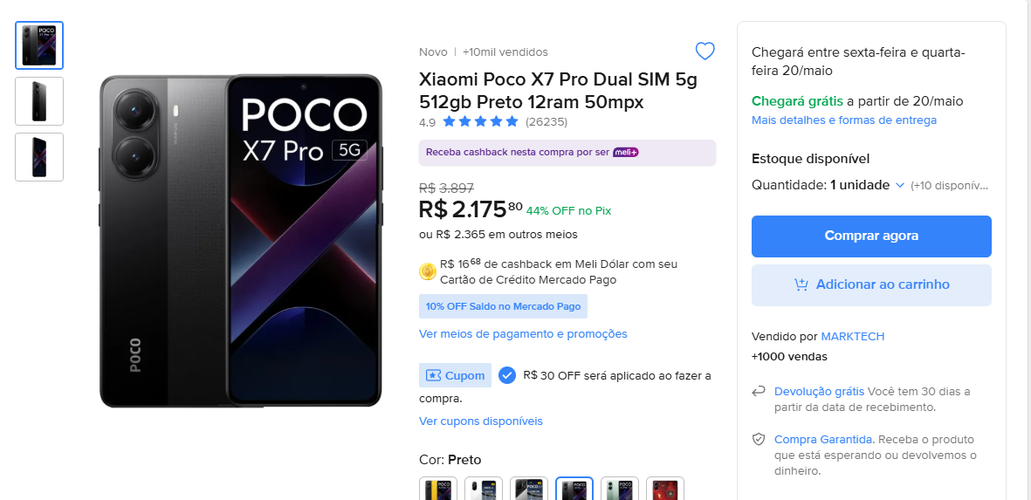Toggle the blue coupon applied checkmark

[507, 375]
